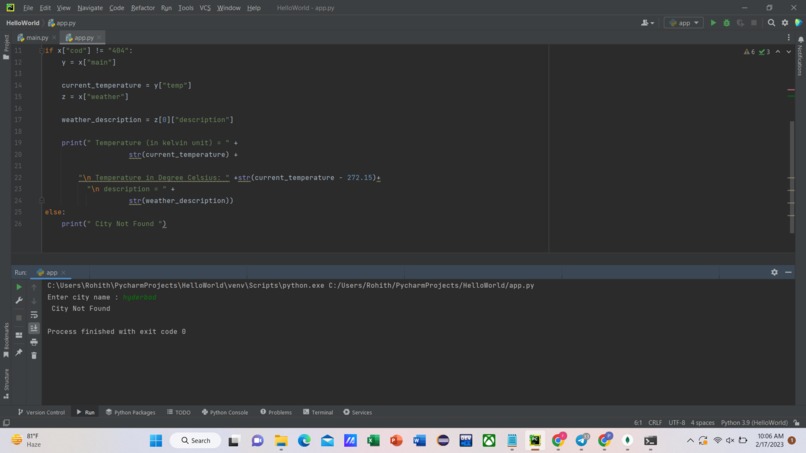Hide the Run tool window
The image size is (806, 453).
(x=788, y=272)
